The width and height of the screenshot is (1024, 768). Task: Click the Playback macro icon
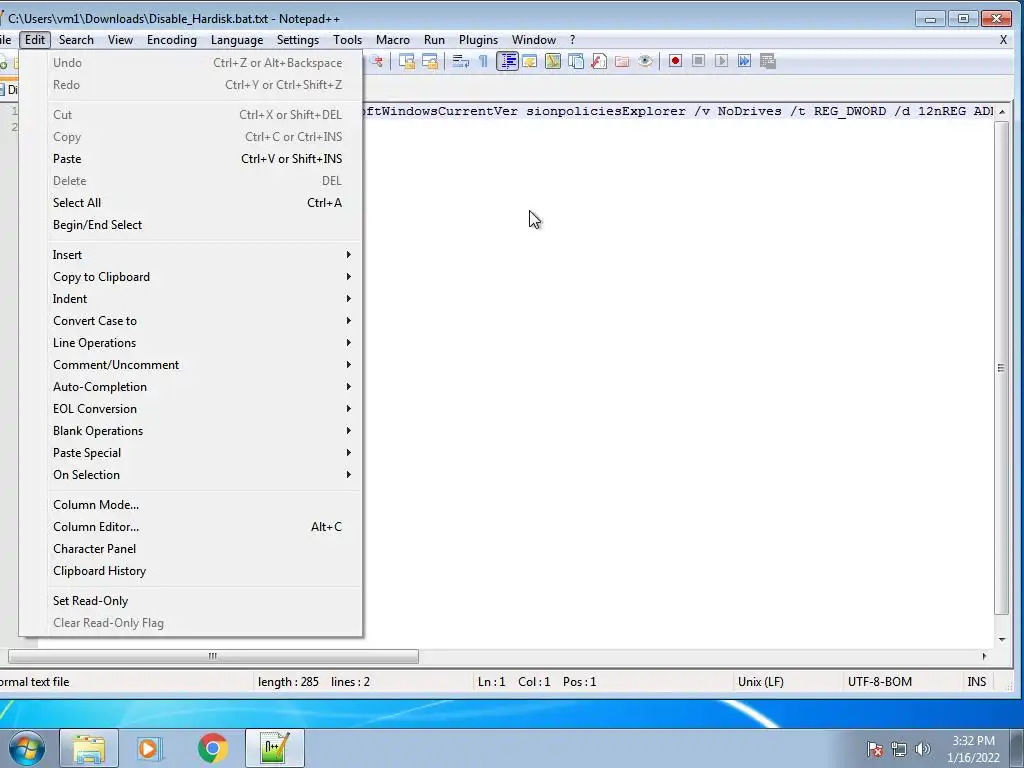pyautogui.click(x=721, y=61)
